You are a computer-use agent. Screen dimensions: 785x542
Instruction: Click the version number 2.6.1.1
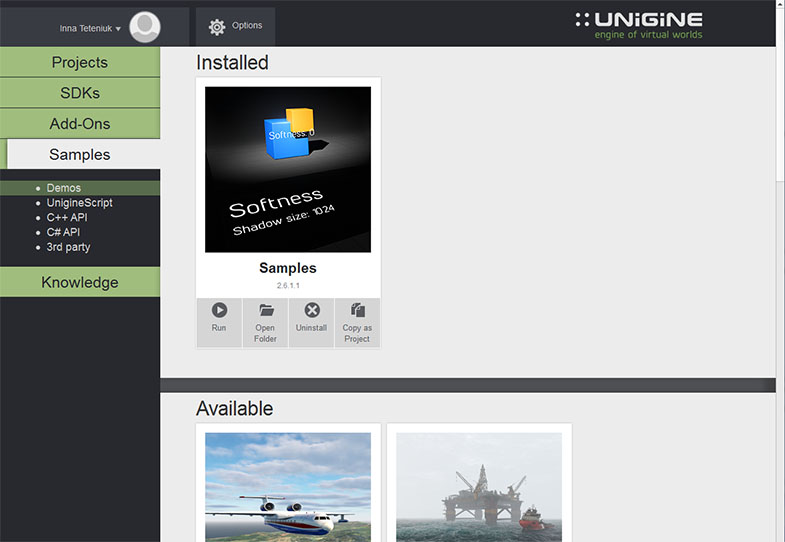[x=288, y=285]
